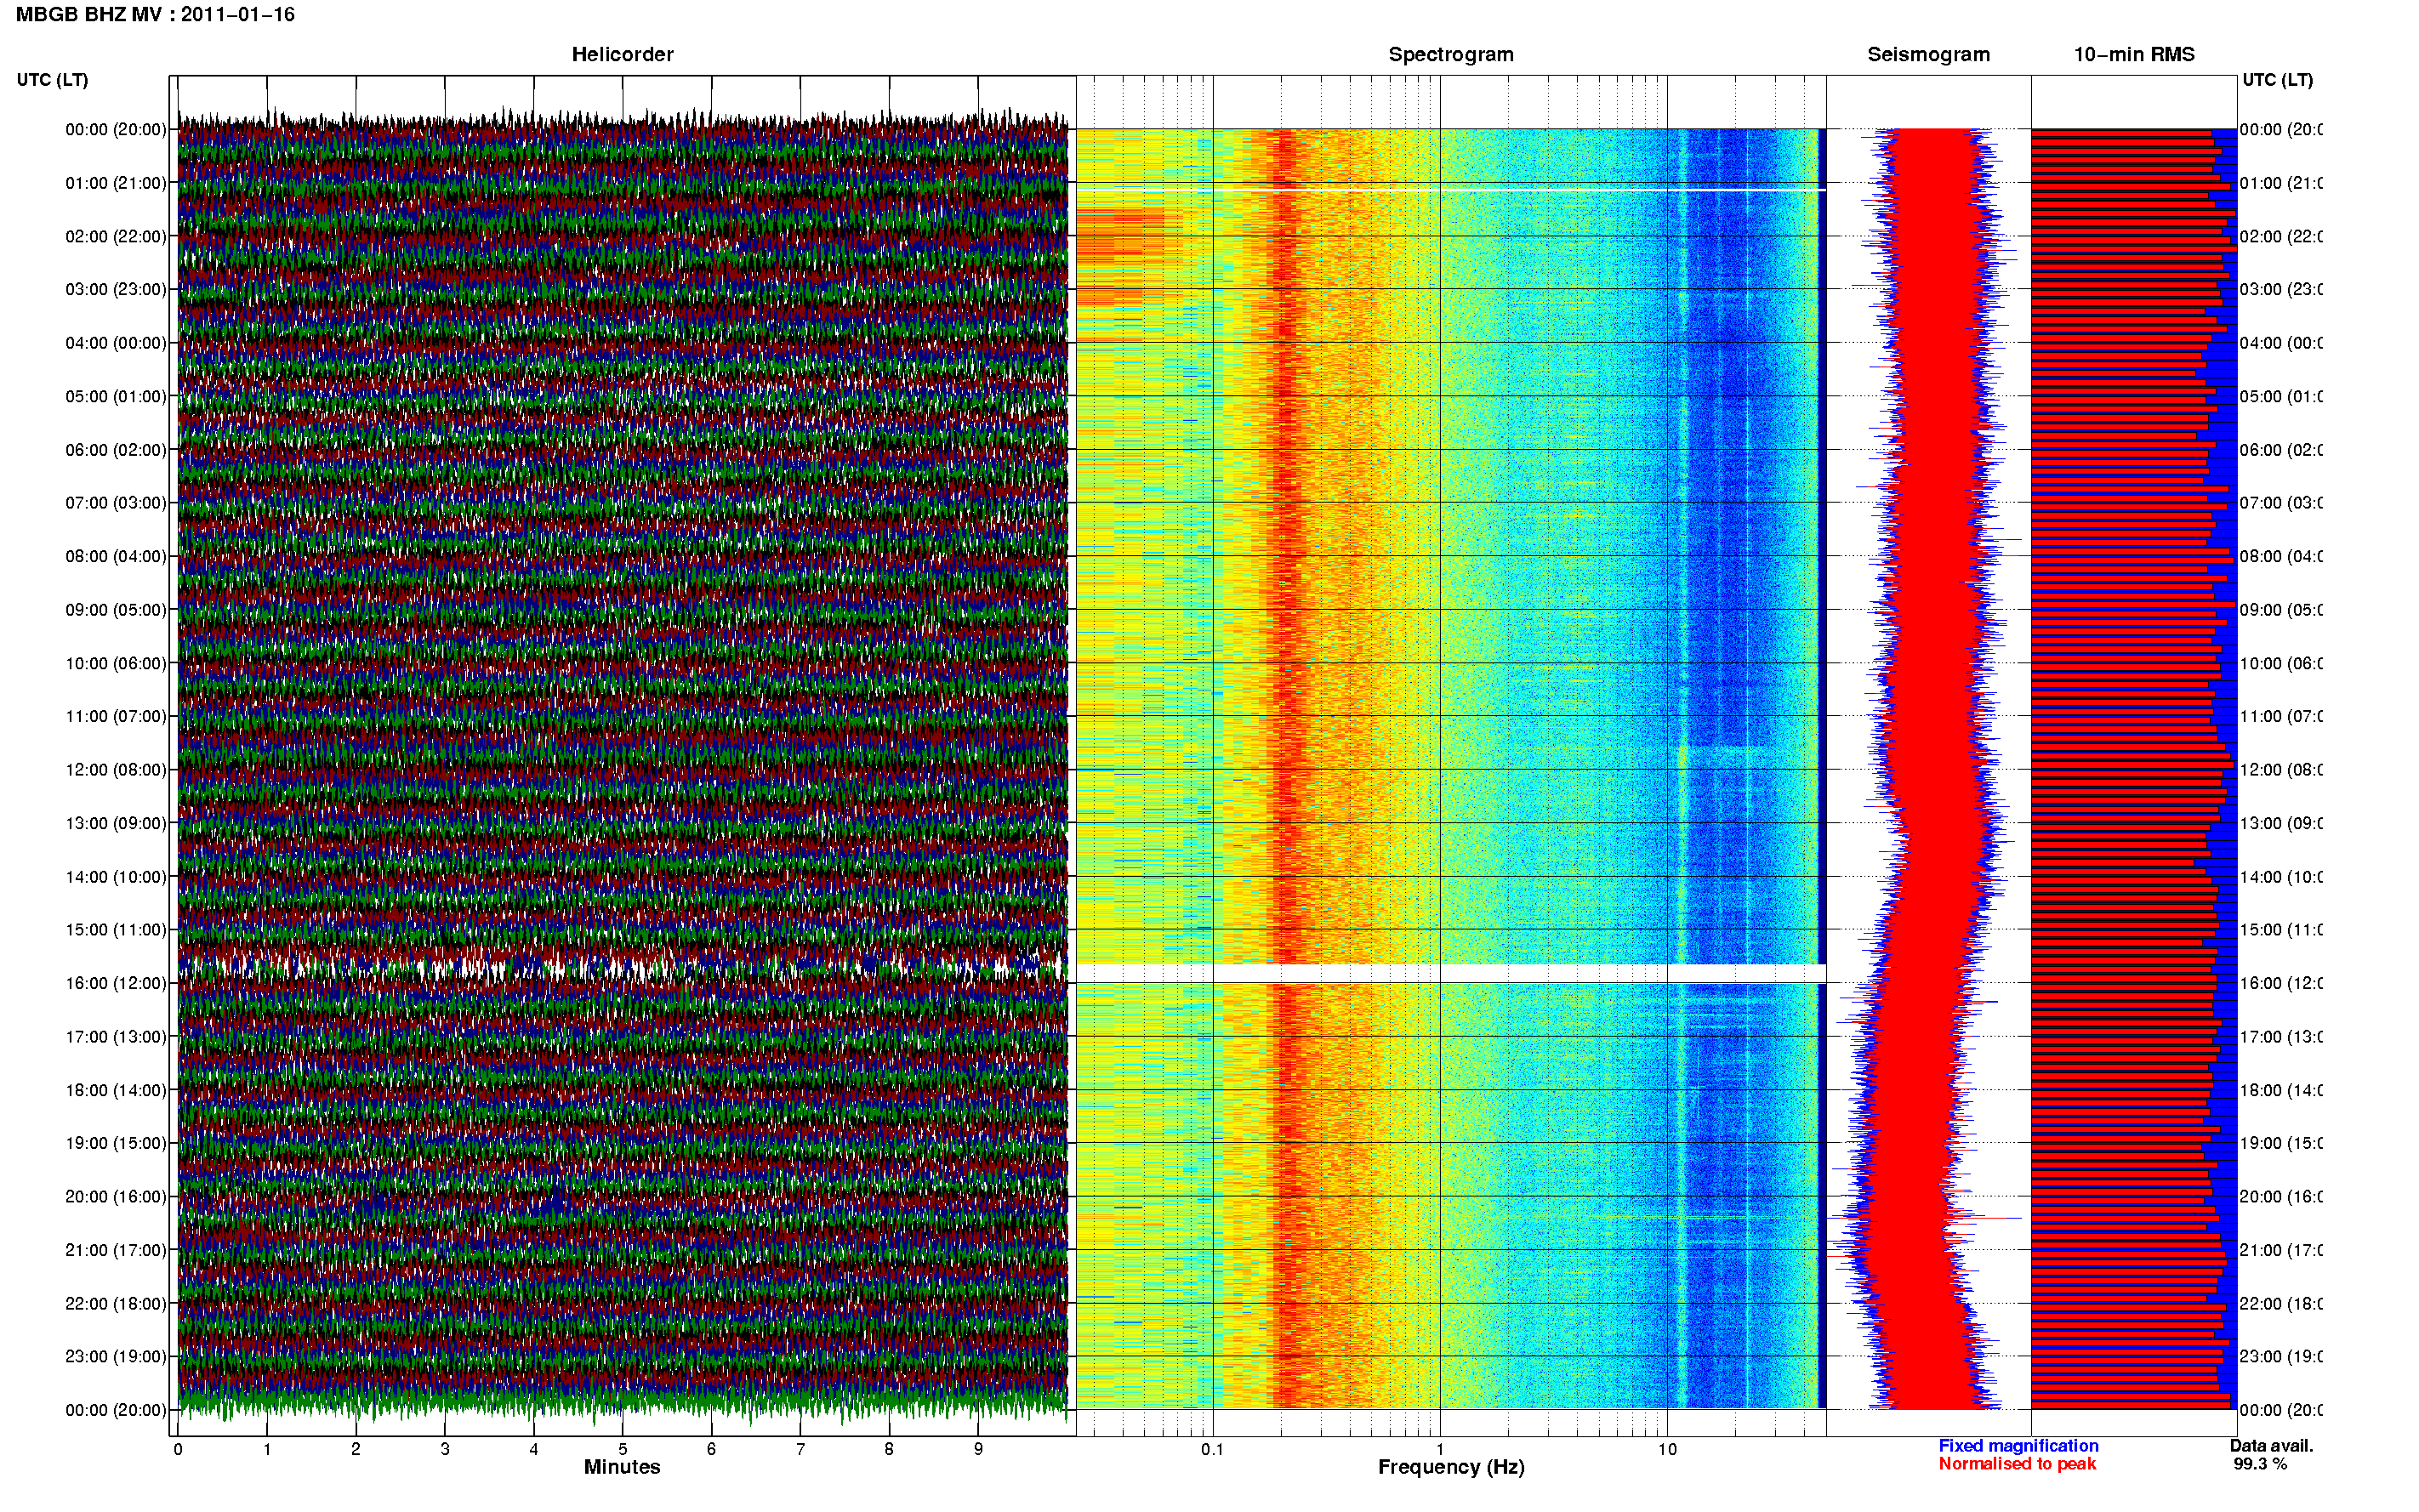Select the left '02:00 (22:00)' time label
Screen dimensions: 2419x1512
click(x=116, y=236)
